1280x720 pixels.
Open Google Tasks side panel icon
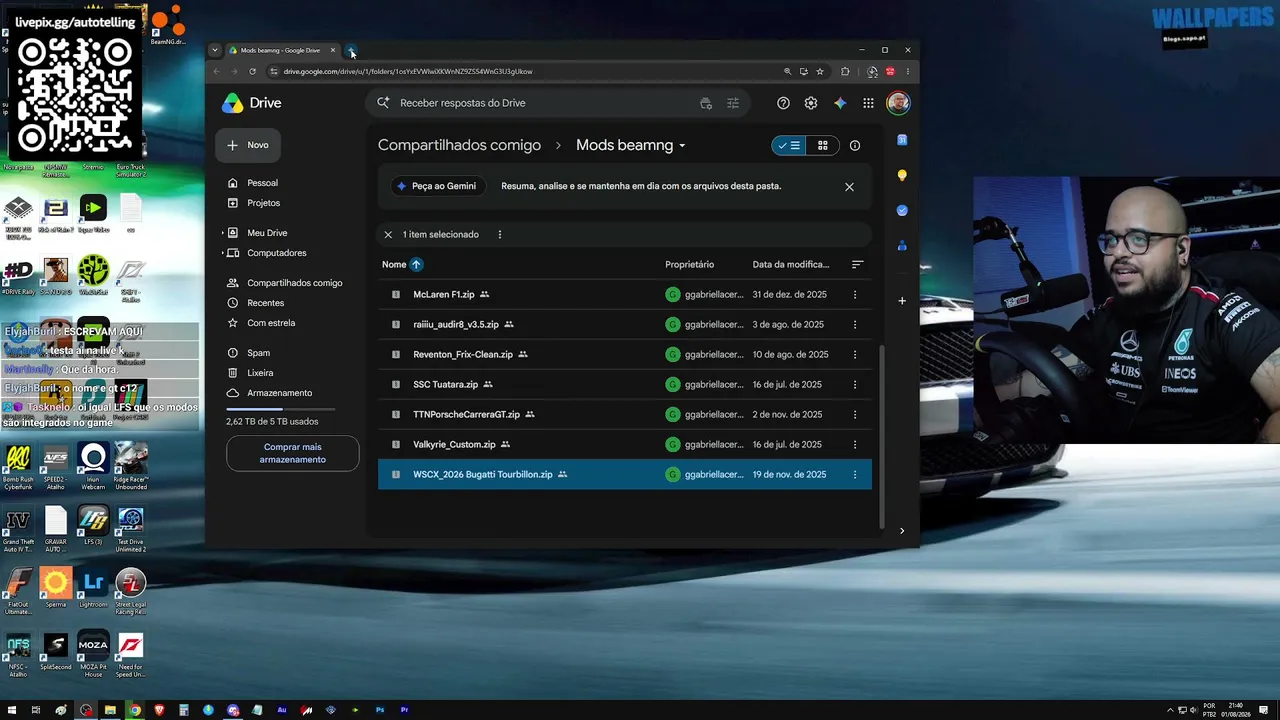pos(902,210)
